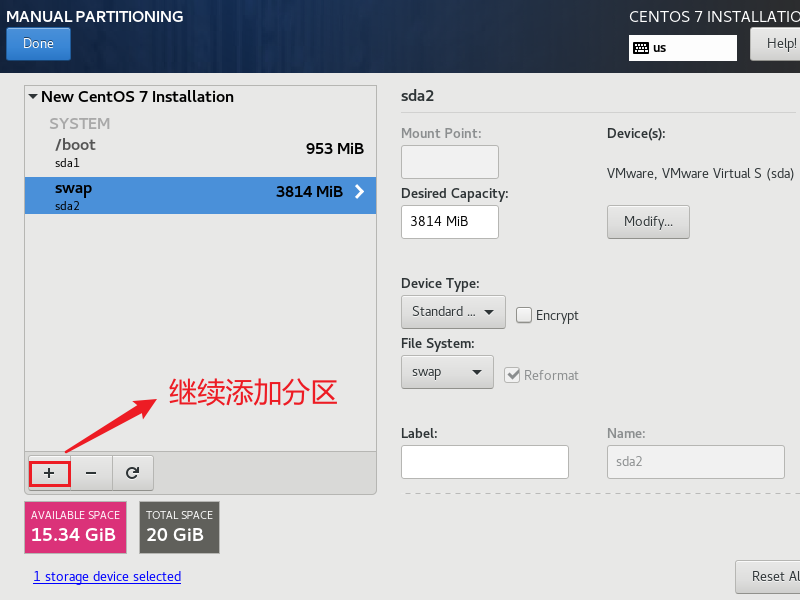Open the Device Type dropdown

coord(453,312)
